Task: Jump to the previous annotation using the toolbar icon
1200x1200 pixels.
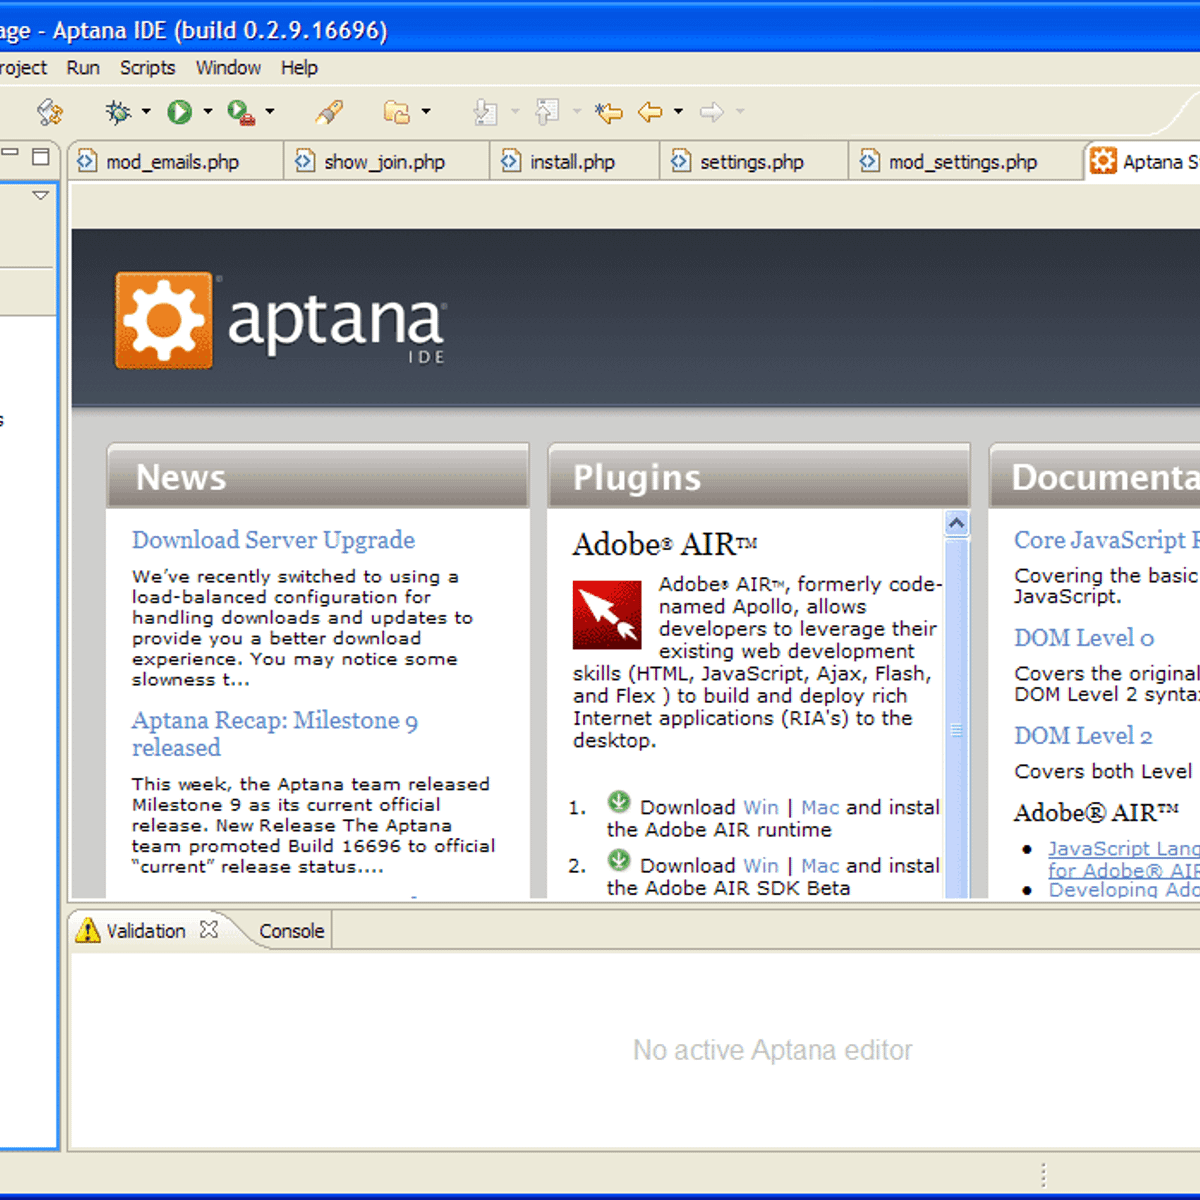Action: [547, 112]
